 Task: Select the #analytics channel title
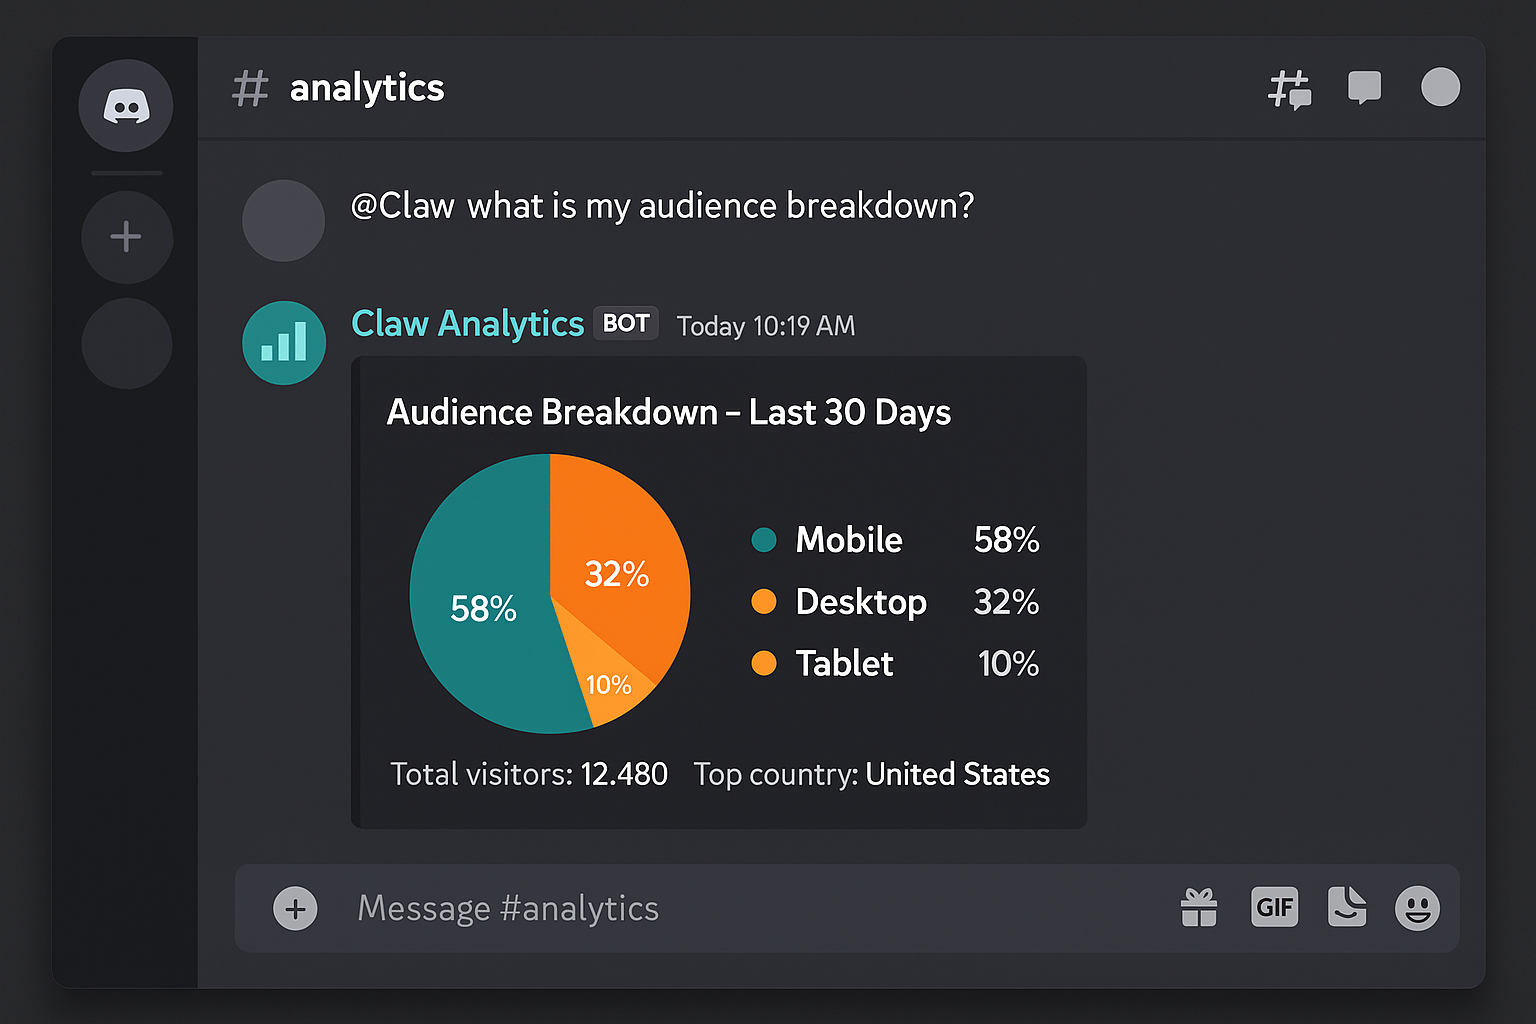pyautogui.click(x=366, y=88)
